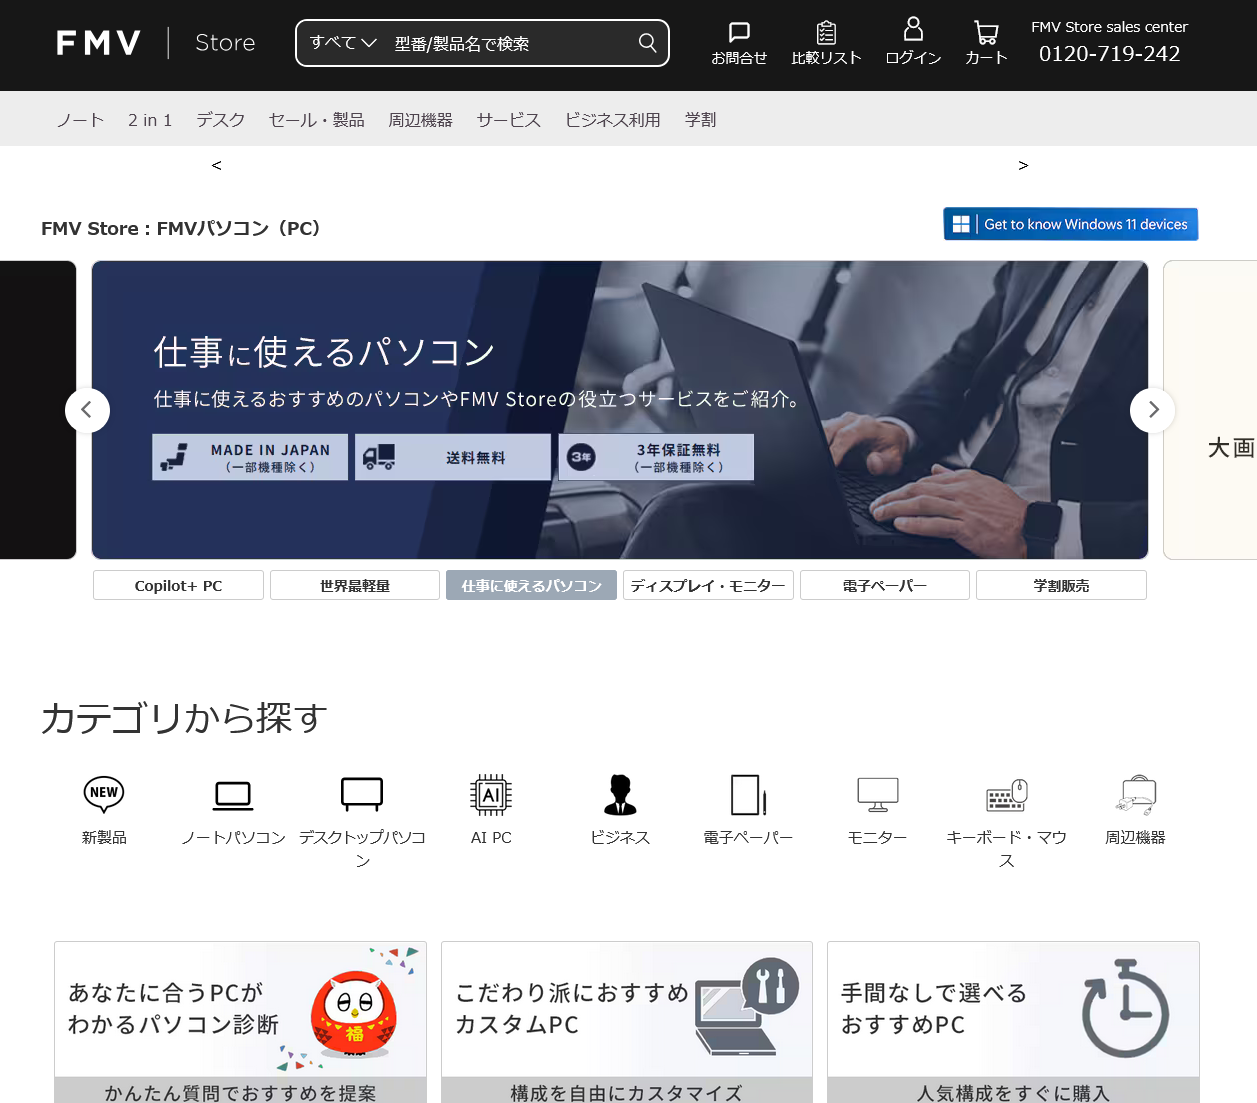Focus the 型番/製品名で検索 search field

tap(510, 44)
